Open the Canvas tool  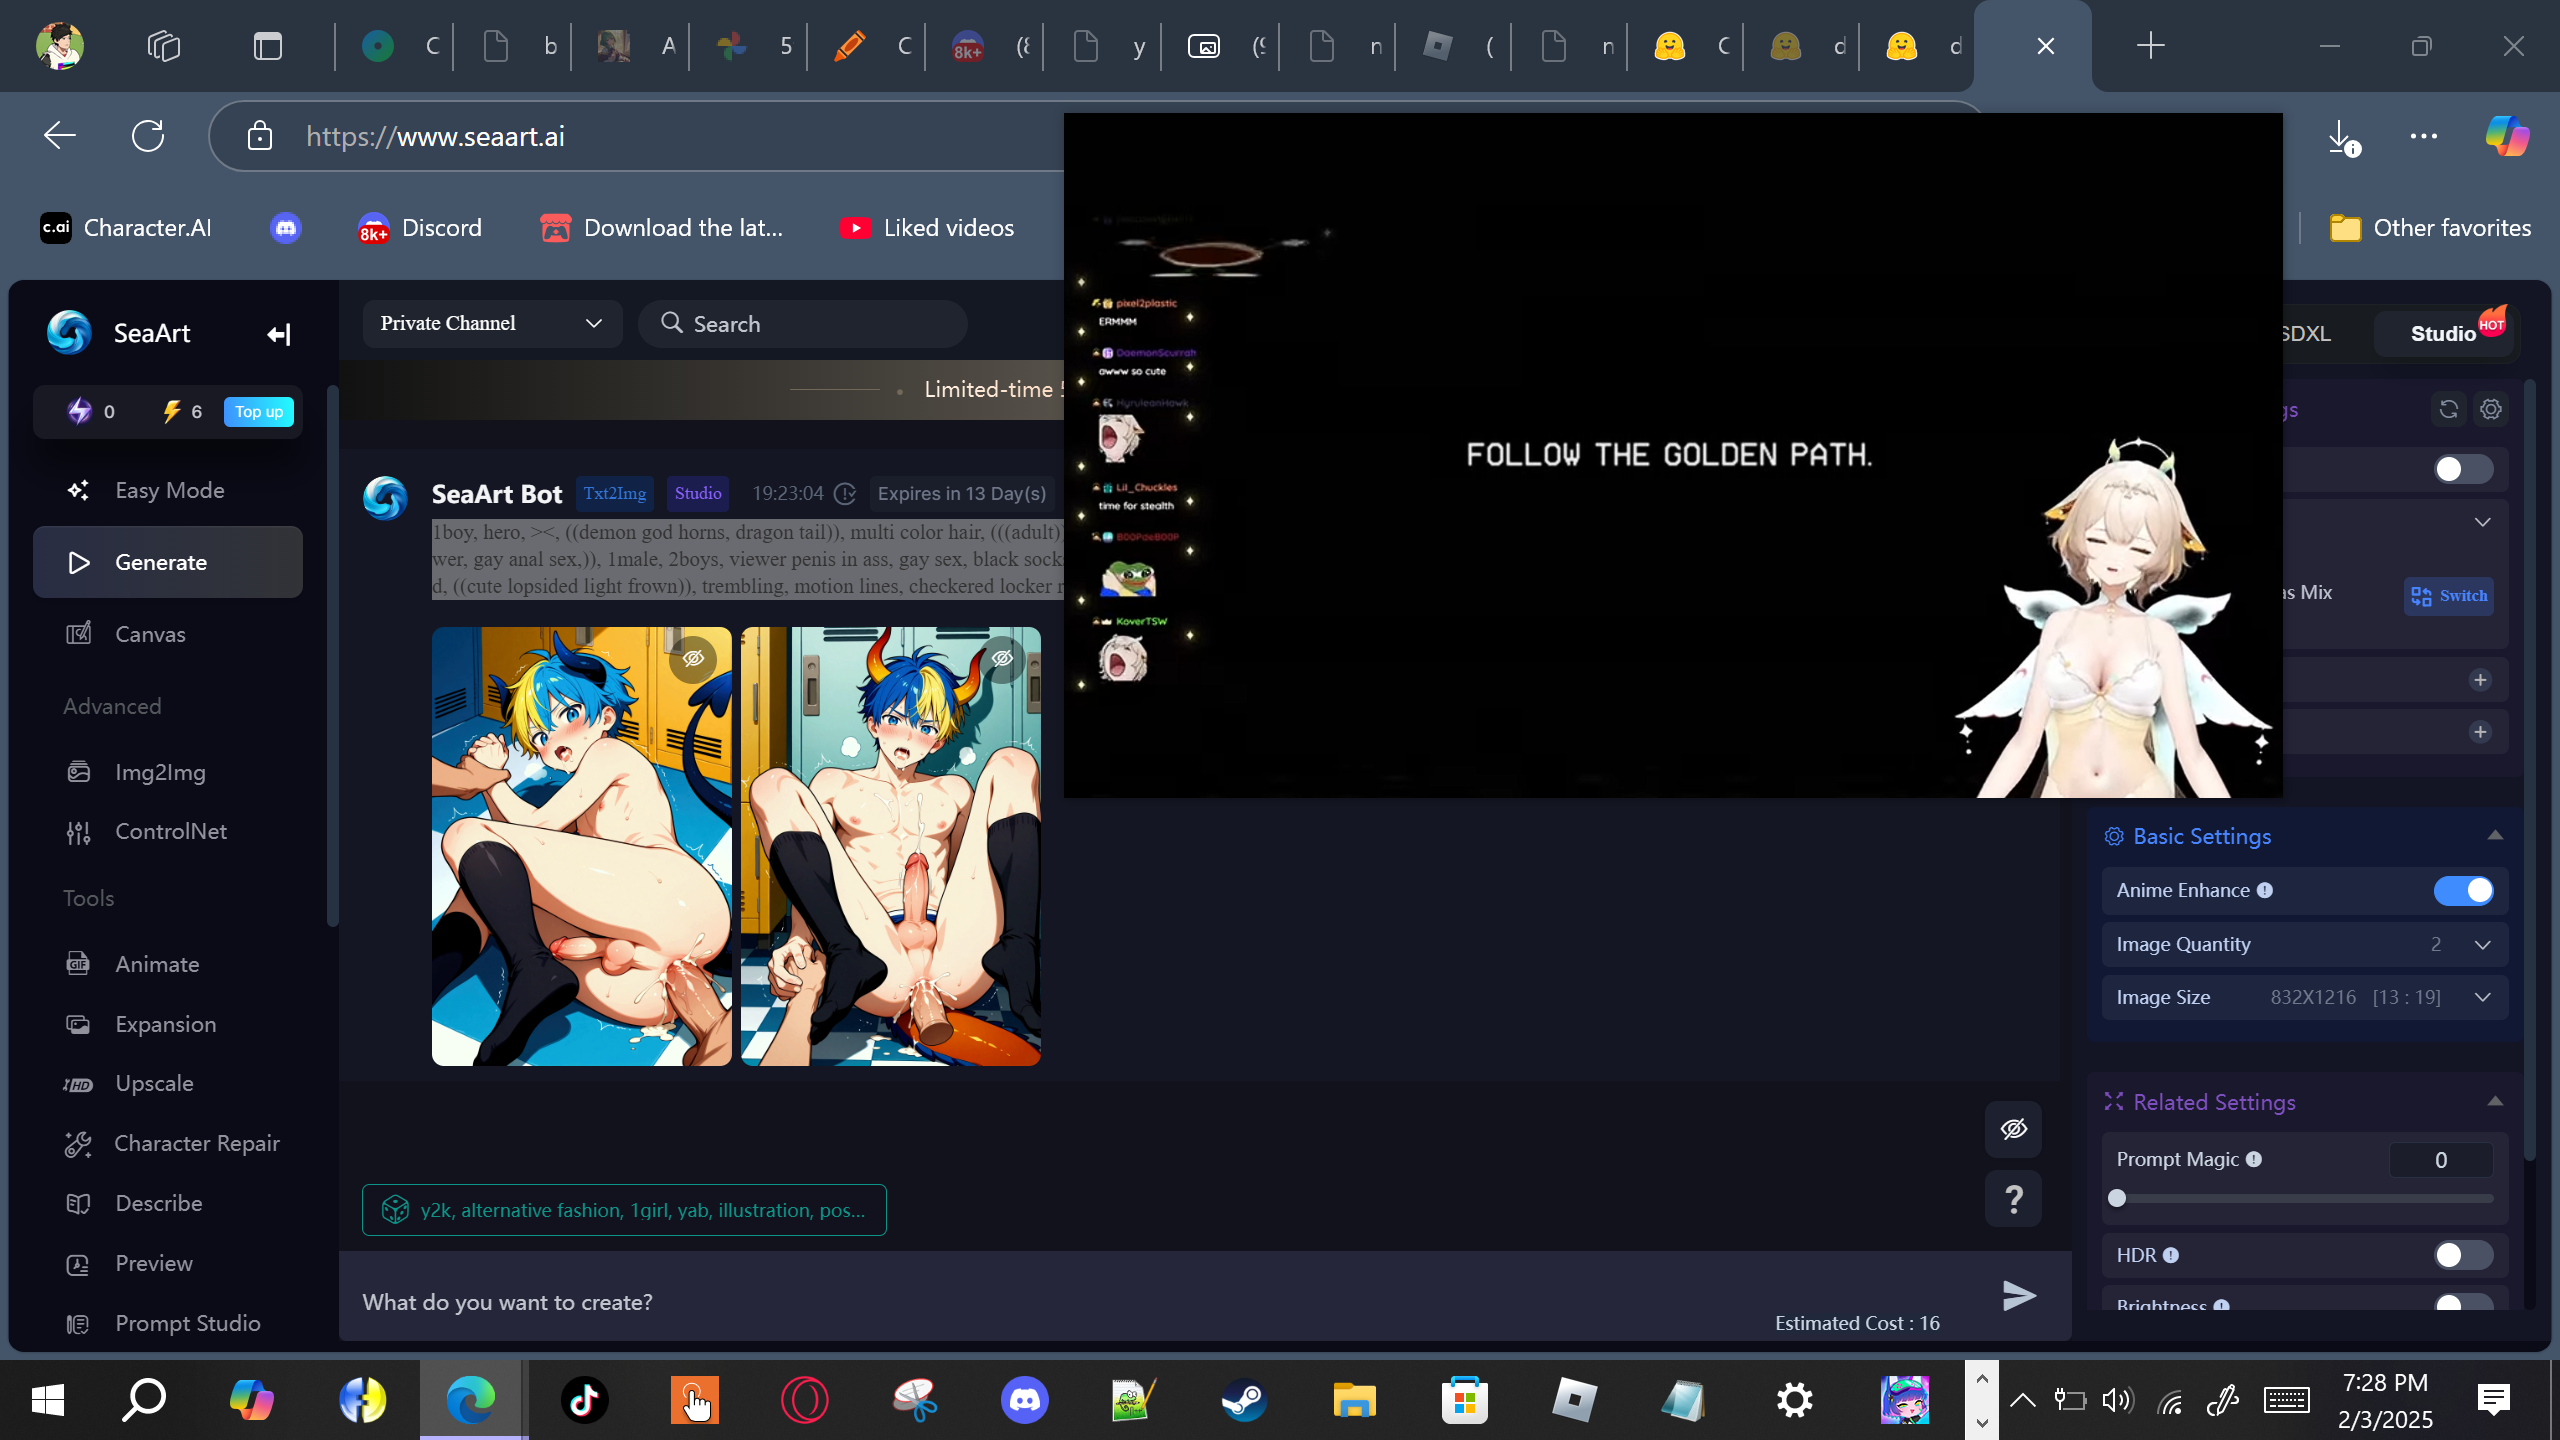coord(168,634)
